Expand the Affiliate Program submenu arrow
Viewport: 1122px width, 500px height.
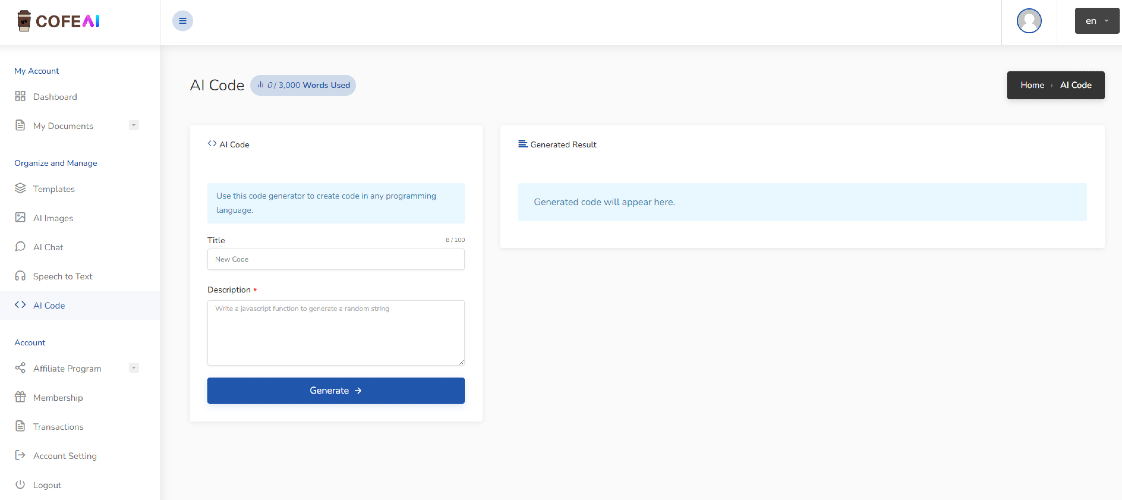pyautogui.click(x=134, y=368)
